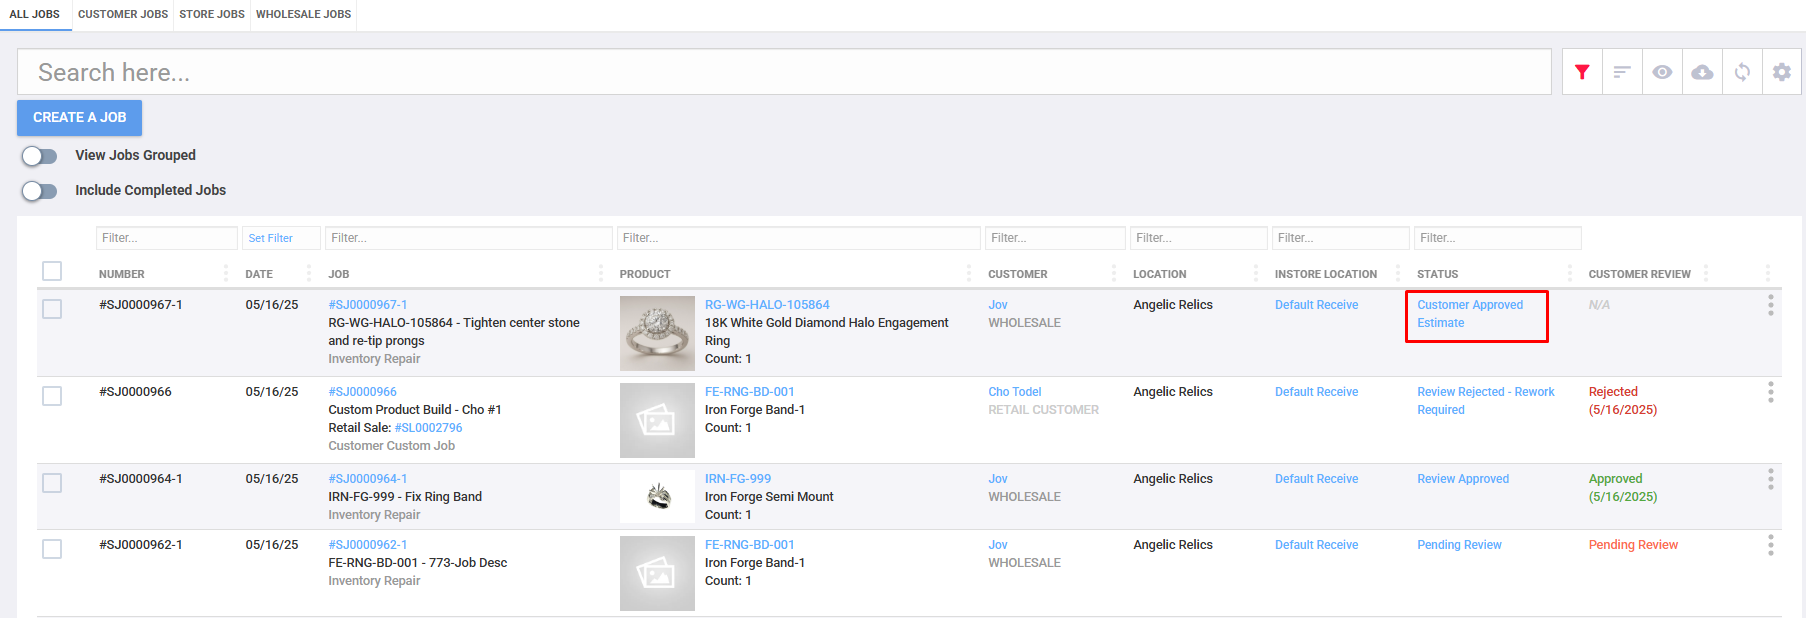Click Rejected (5/16/2025) review text
1806x618 pixels.
point(1623,401)
